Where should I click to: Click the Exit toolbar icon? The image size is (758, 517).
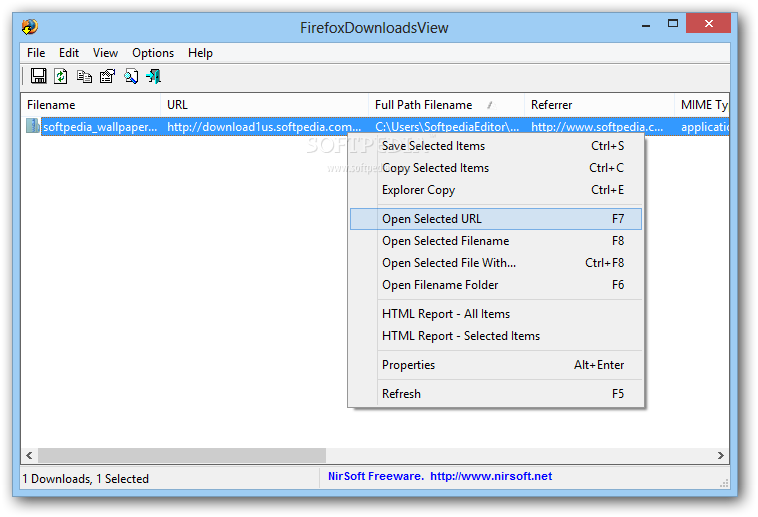(154, 76)
